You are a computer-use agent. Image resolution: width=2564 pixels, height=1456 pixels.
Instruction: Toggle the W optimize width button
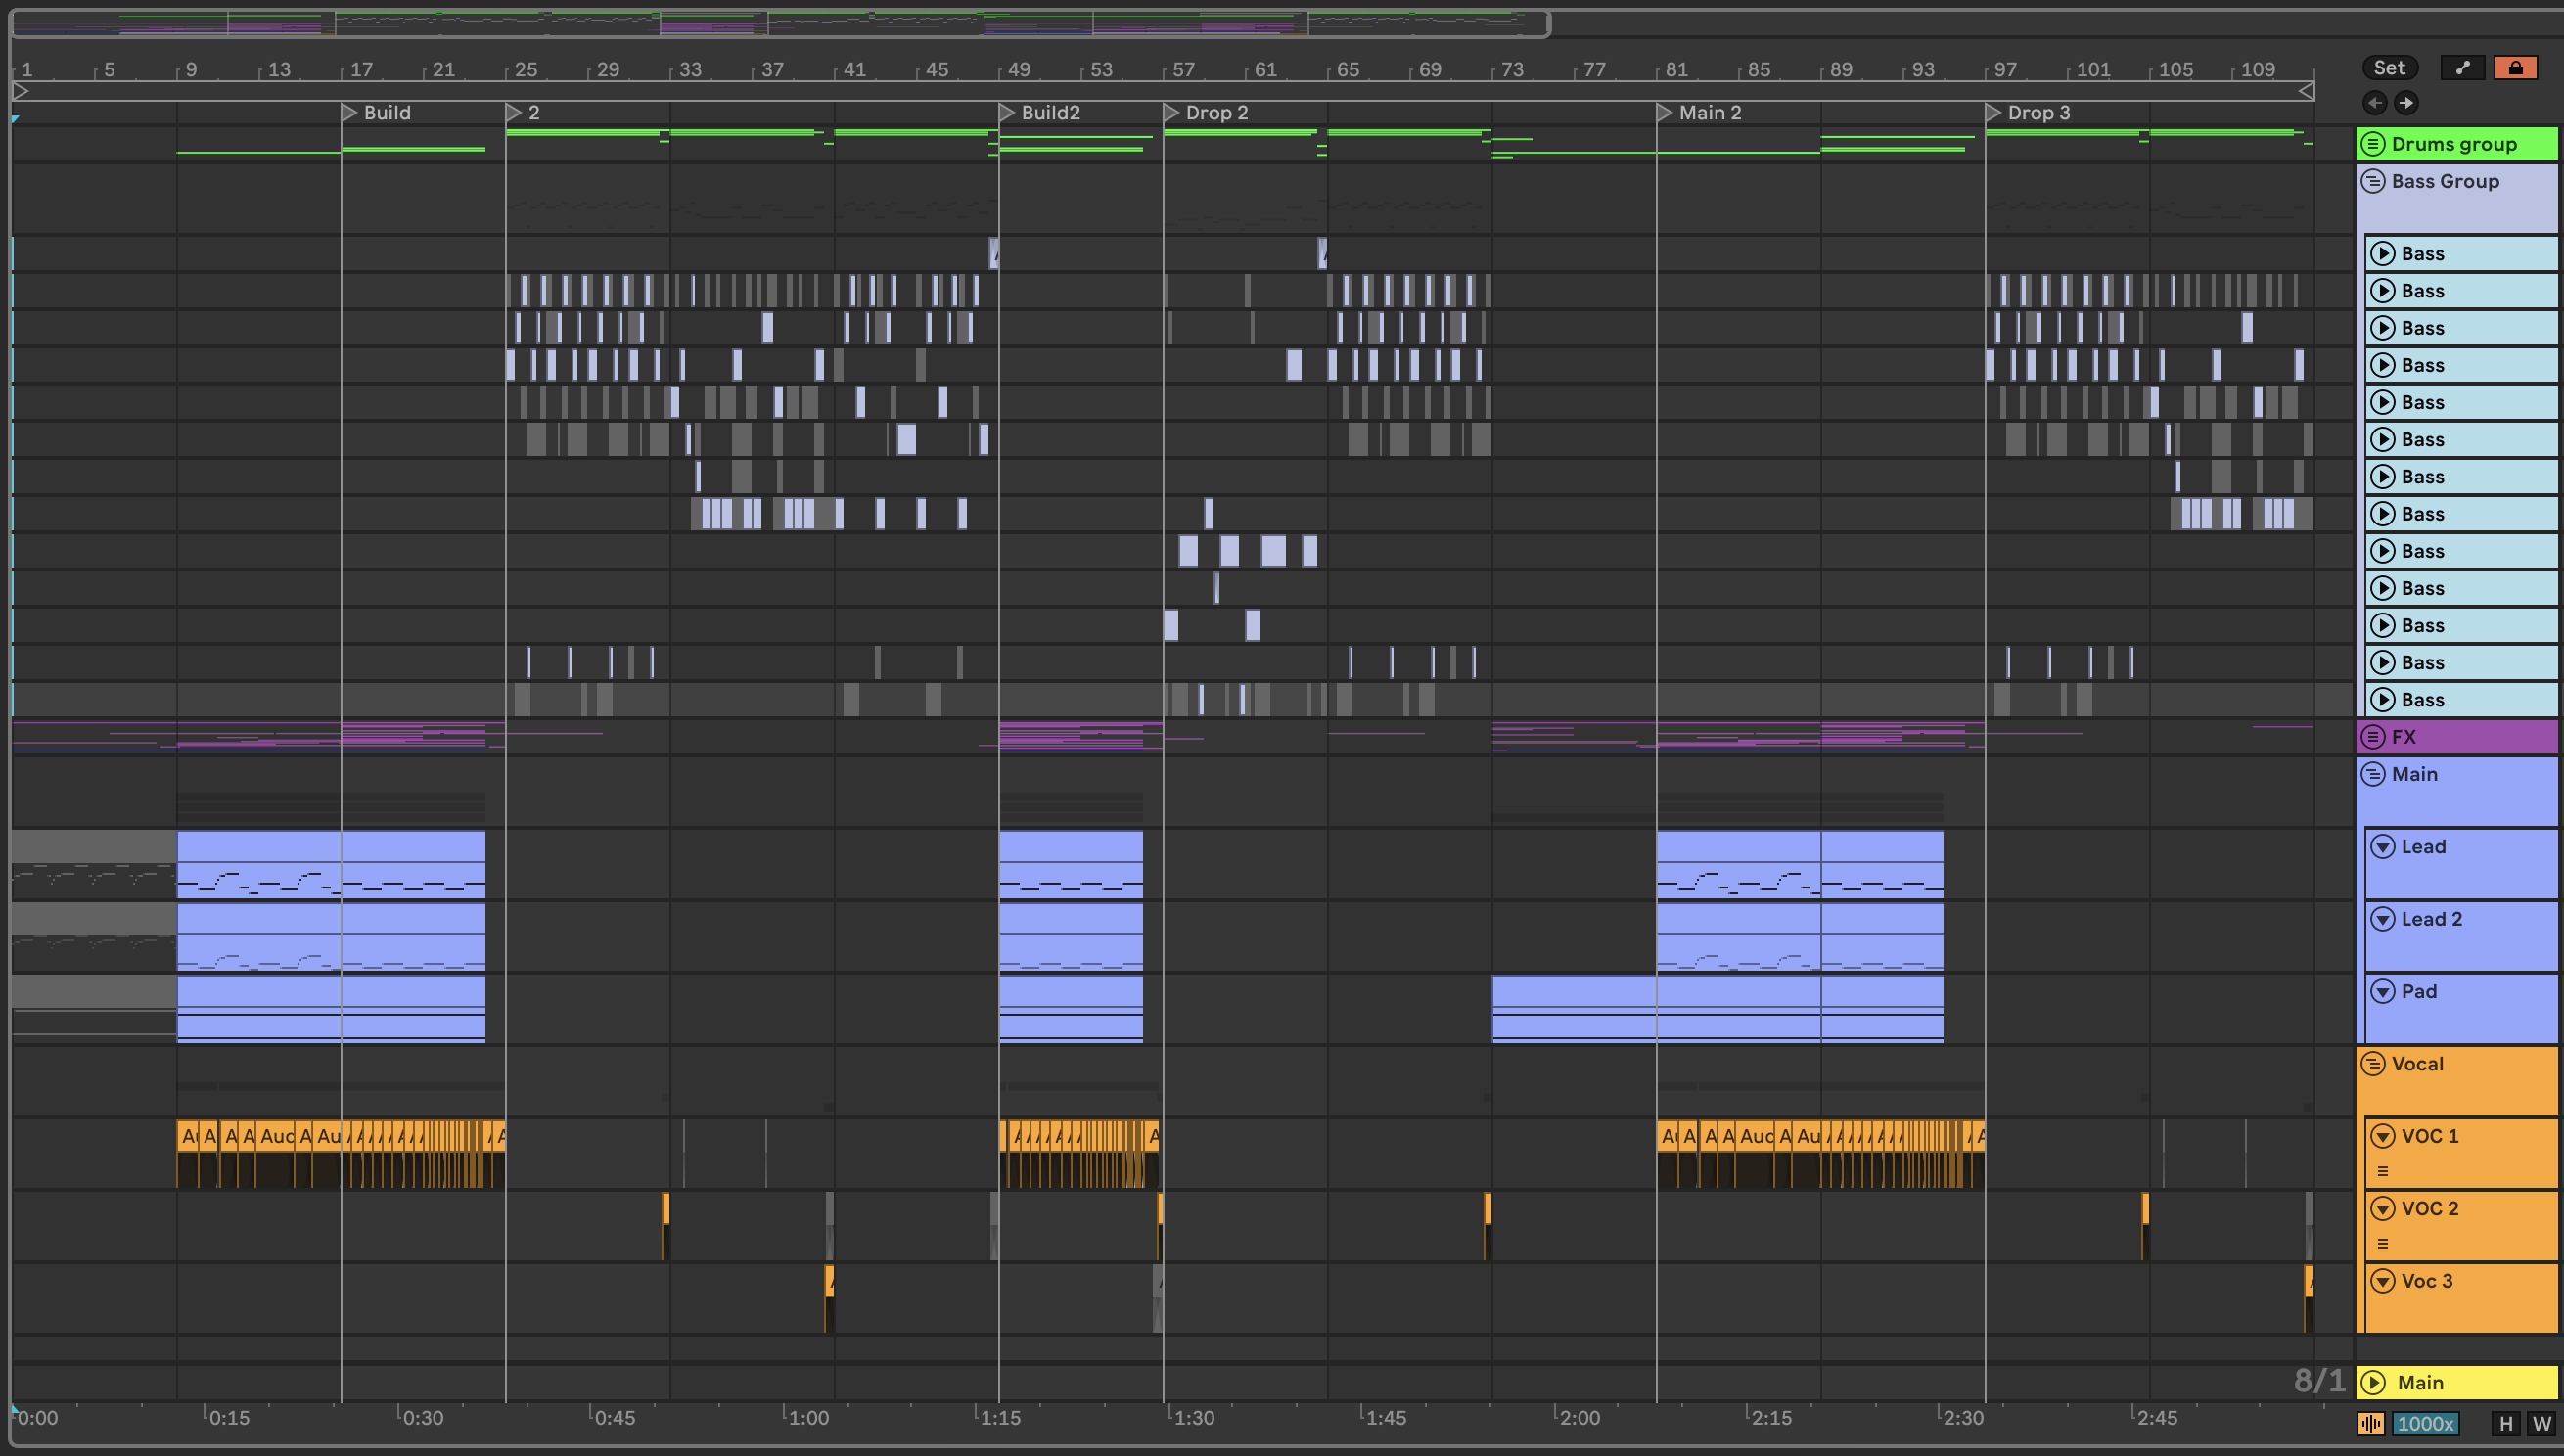click(2541, 1424)
